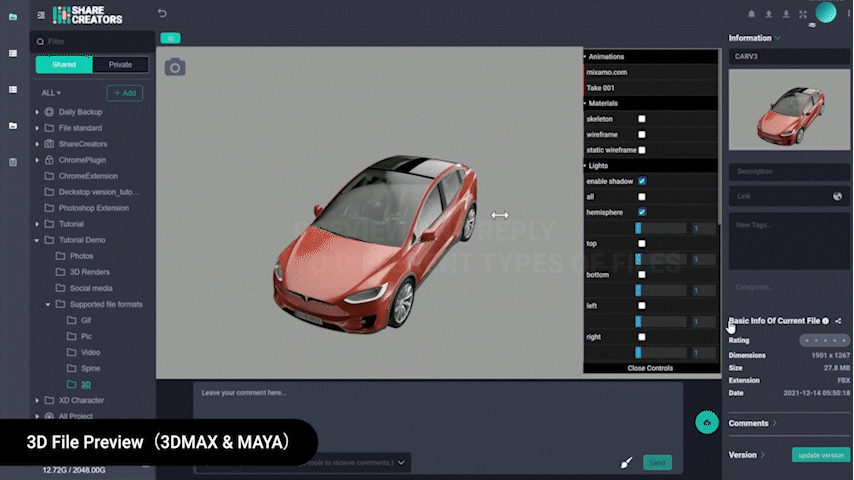
Task: Open the top folder icon in left rail
Action: pos(13,17)
